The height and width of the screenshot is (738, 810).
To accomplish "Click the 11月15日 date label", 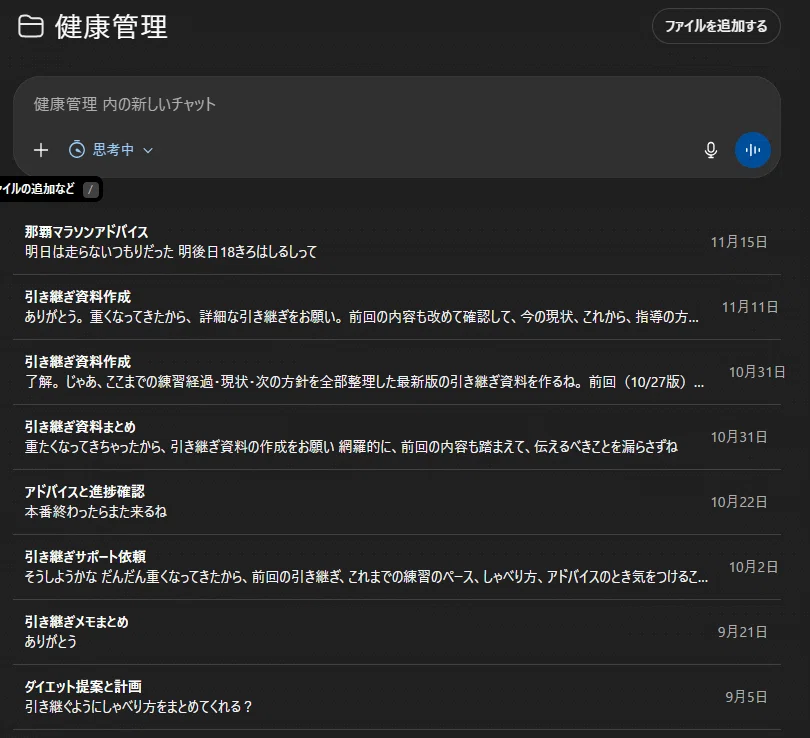I will pyautogui.click(x=739, y=242).
